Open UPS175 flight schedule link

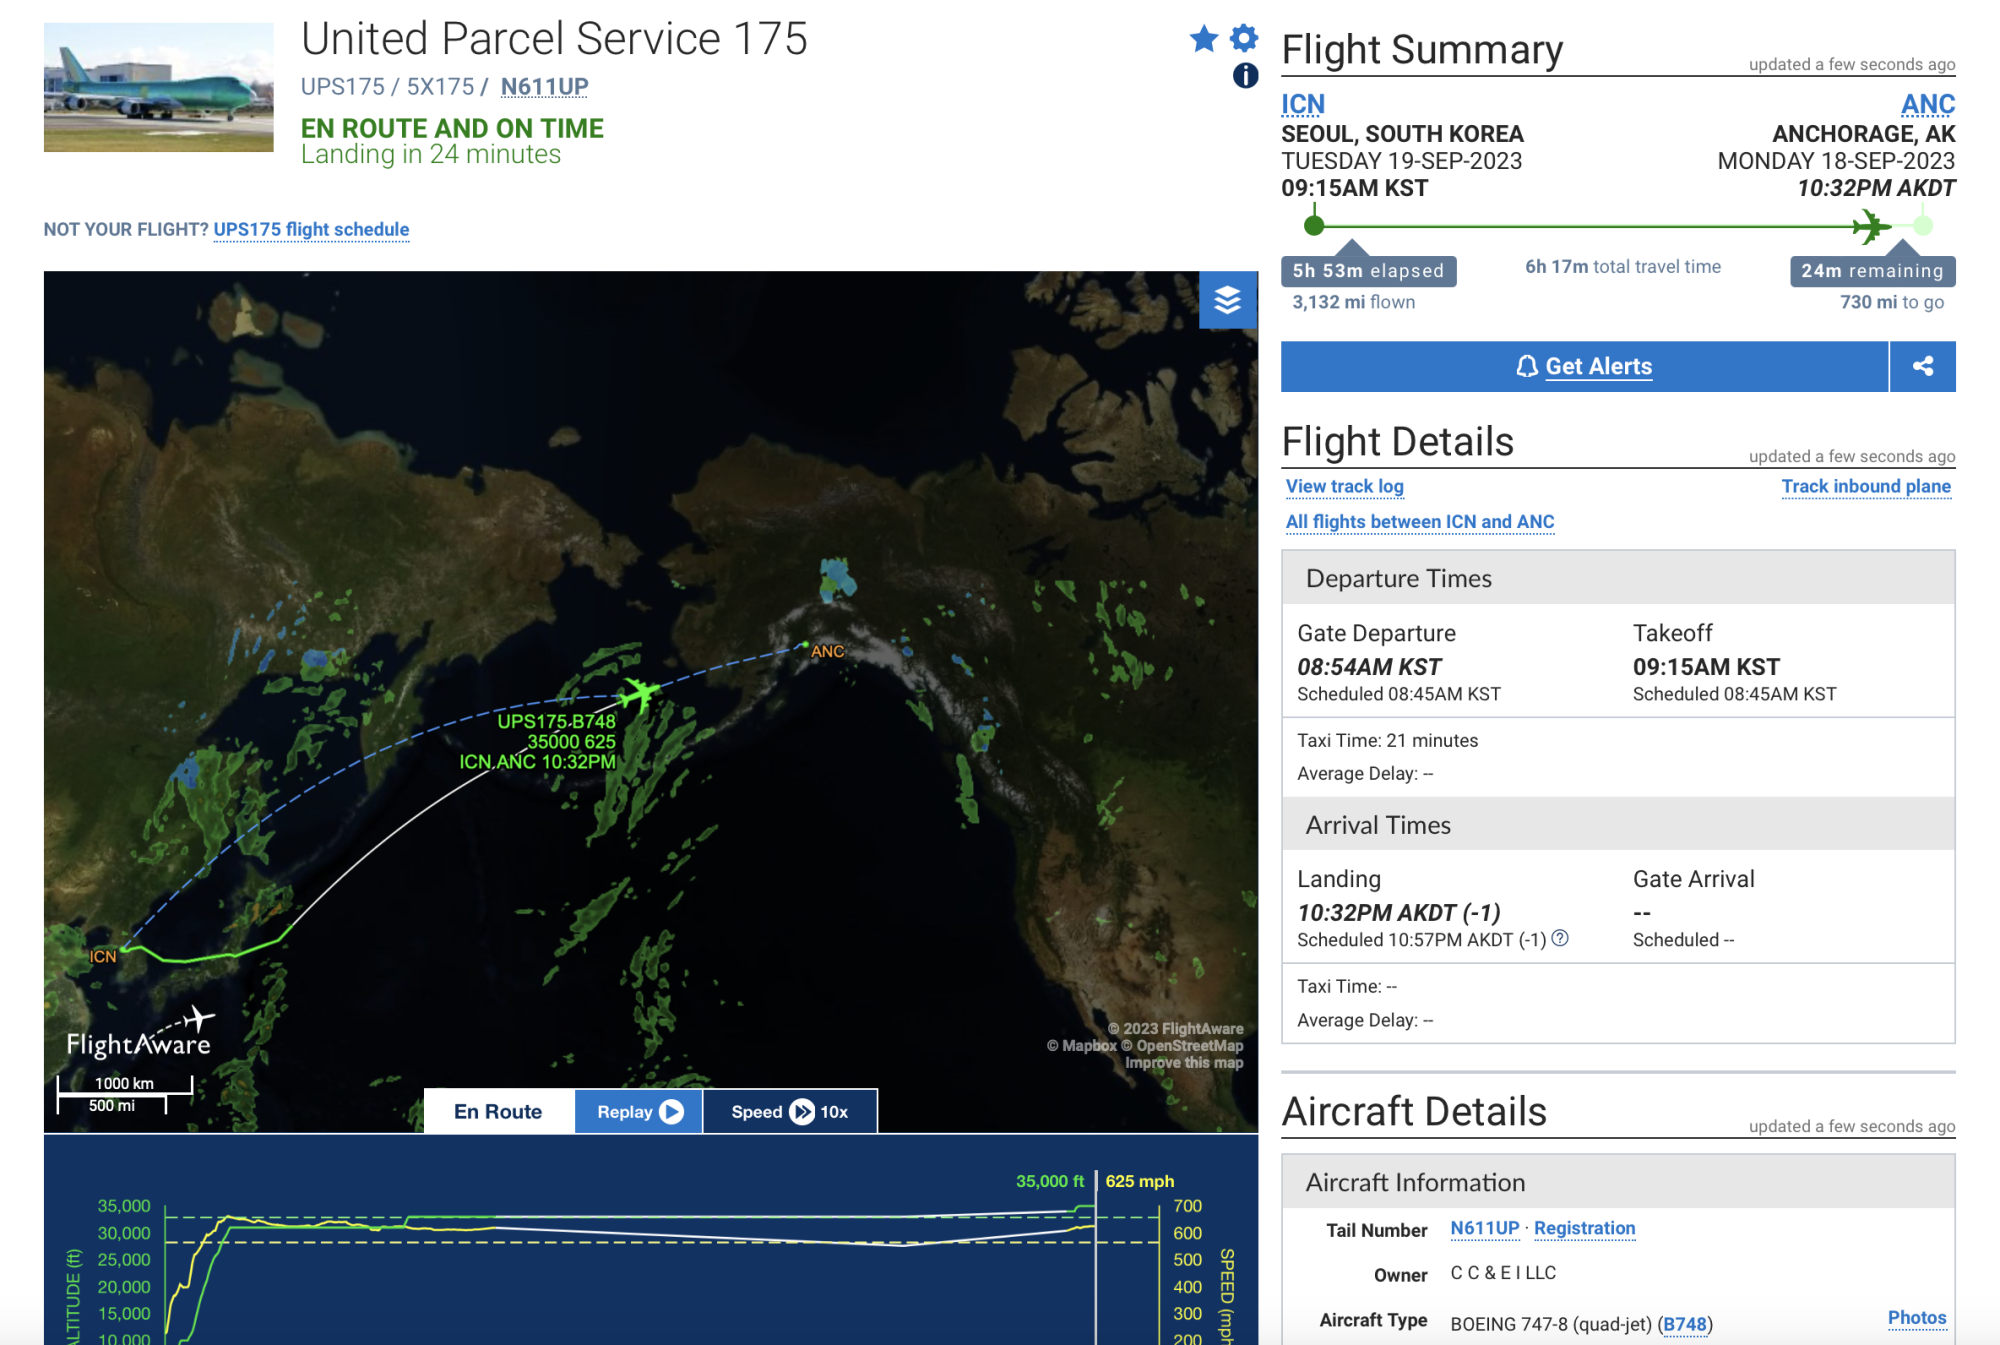311,229
